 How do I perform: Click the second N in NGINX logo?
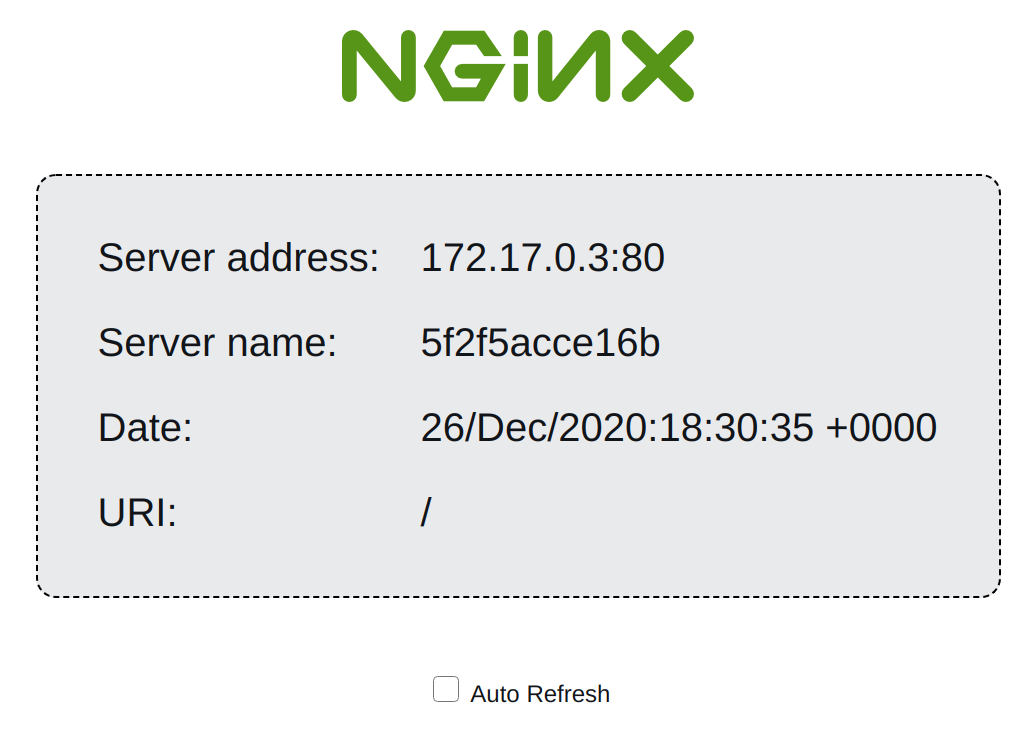pos(574,66)
